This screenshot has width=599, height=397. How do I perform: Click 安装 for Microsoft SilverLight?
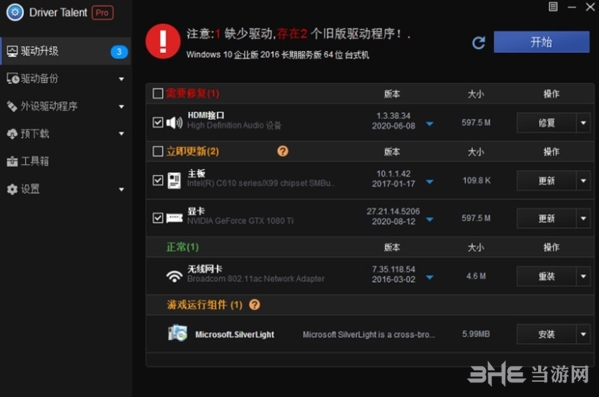click(x=546, y=334)
